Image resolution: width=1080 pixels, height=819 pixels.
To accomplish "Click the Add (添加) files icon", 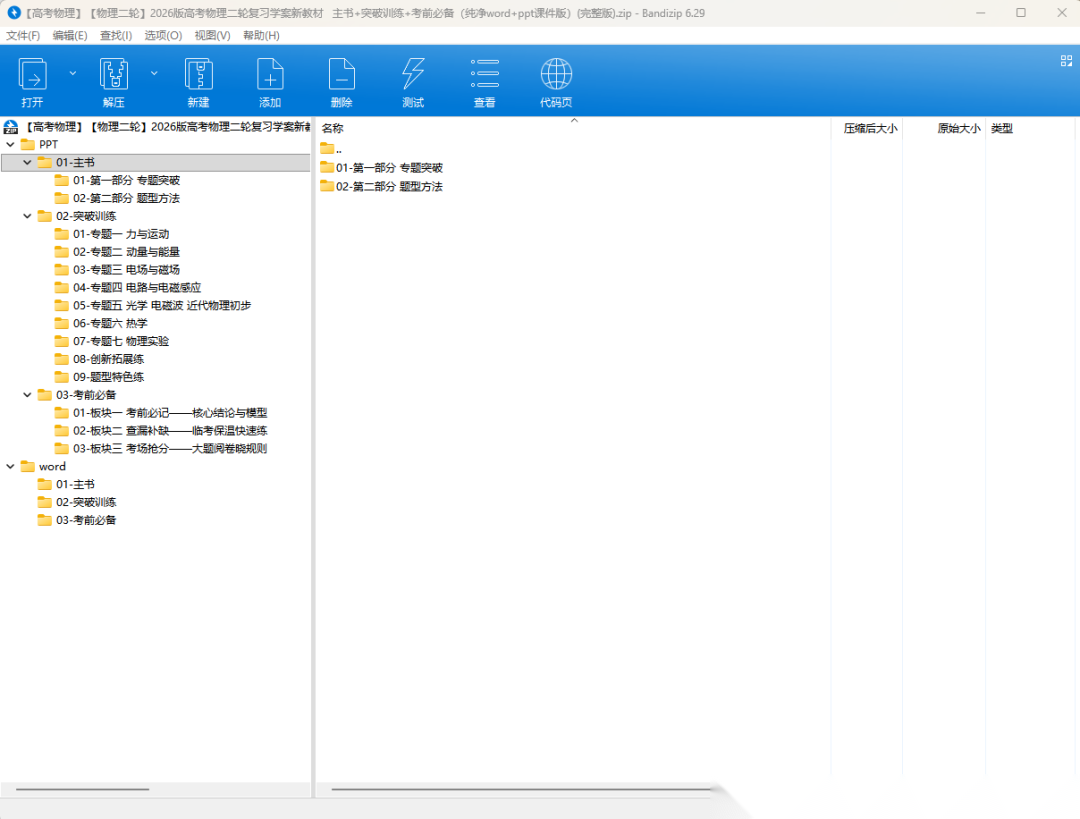I will tap(270, 76).
